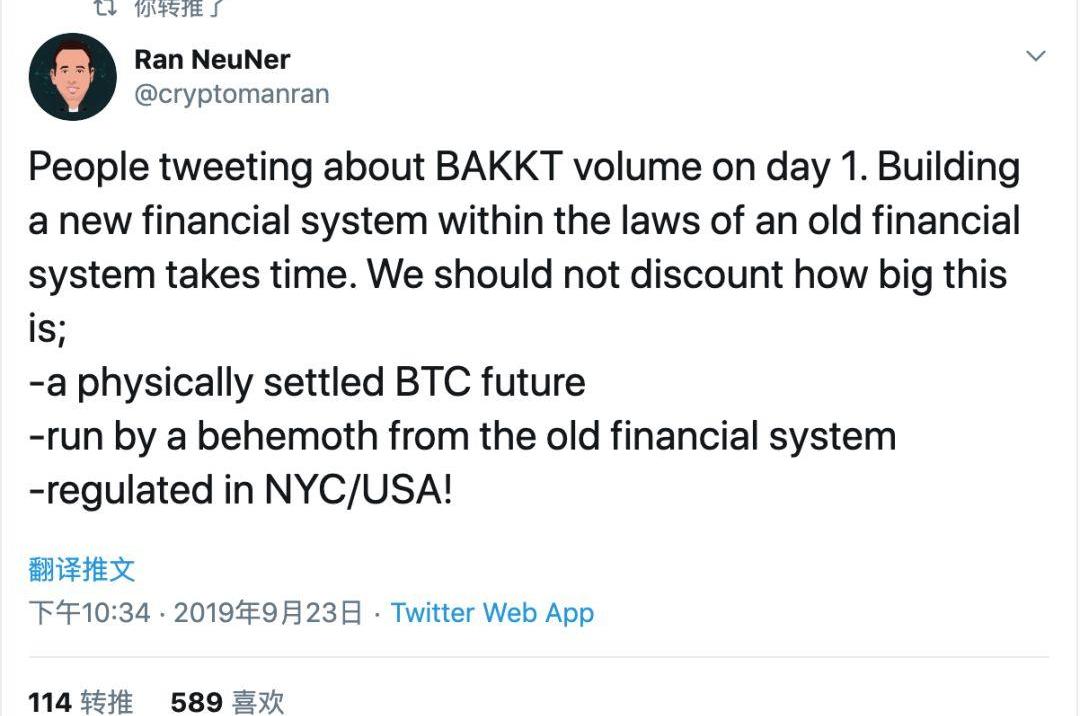Click the line 'run by a behemoth'

coord(460,437)
